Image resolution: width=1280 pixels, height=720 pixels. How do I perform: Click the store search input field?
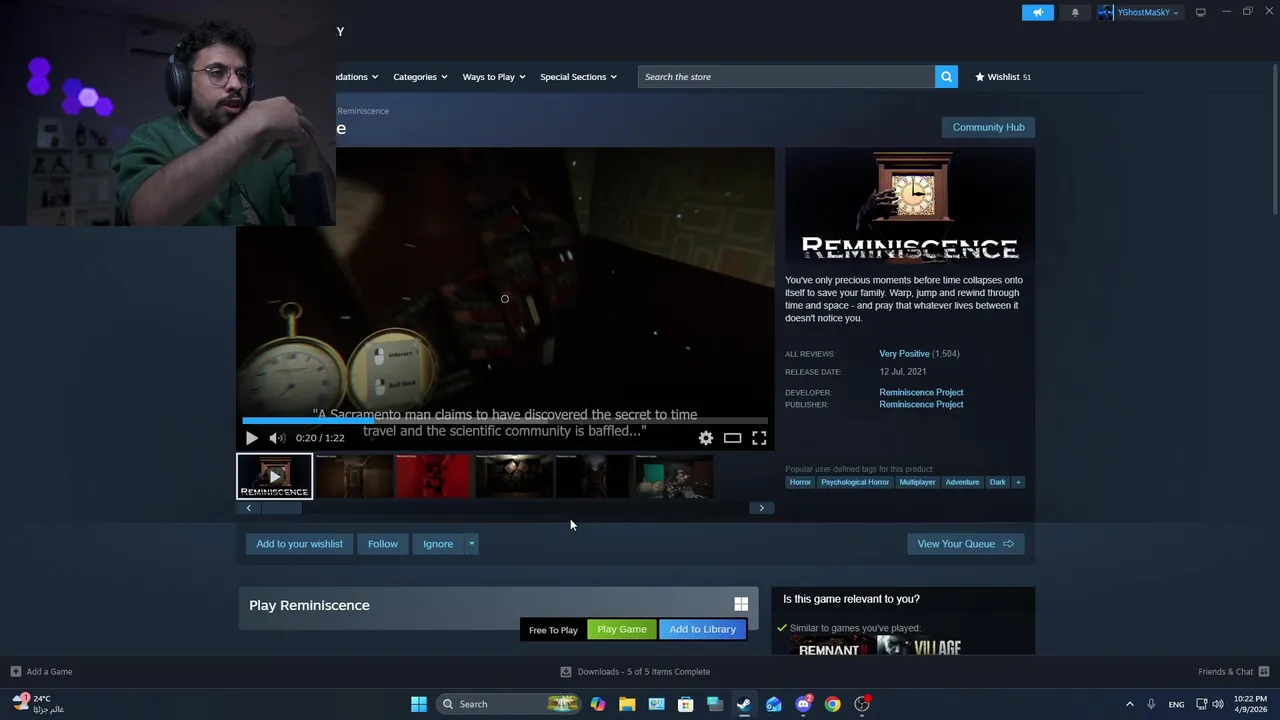786,77
